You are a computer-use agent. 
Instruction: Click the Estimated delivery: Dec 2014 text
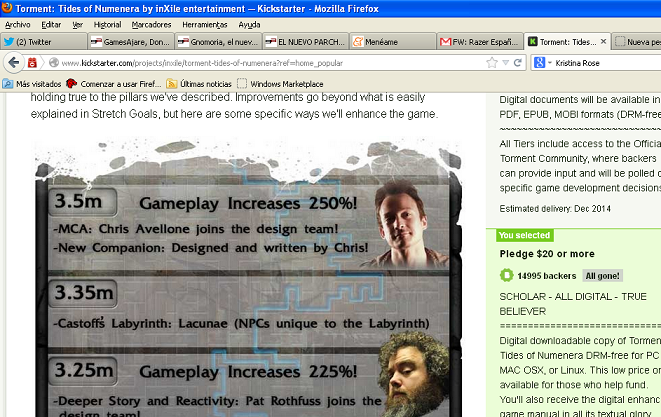[x=555, y=209]
